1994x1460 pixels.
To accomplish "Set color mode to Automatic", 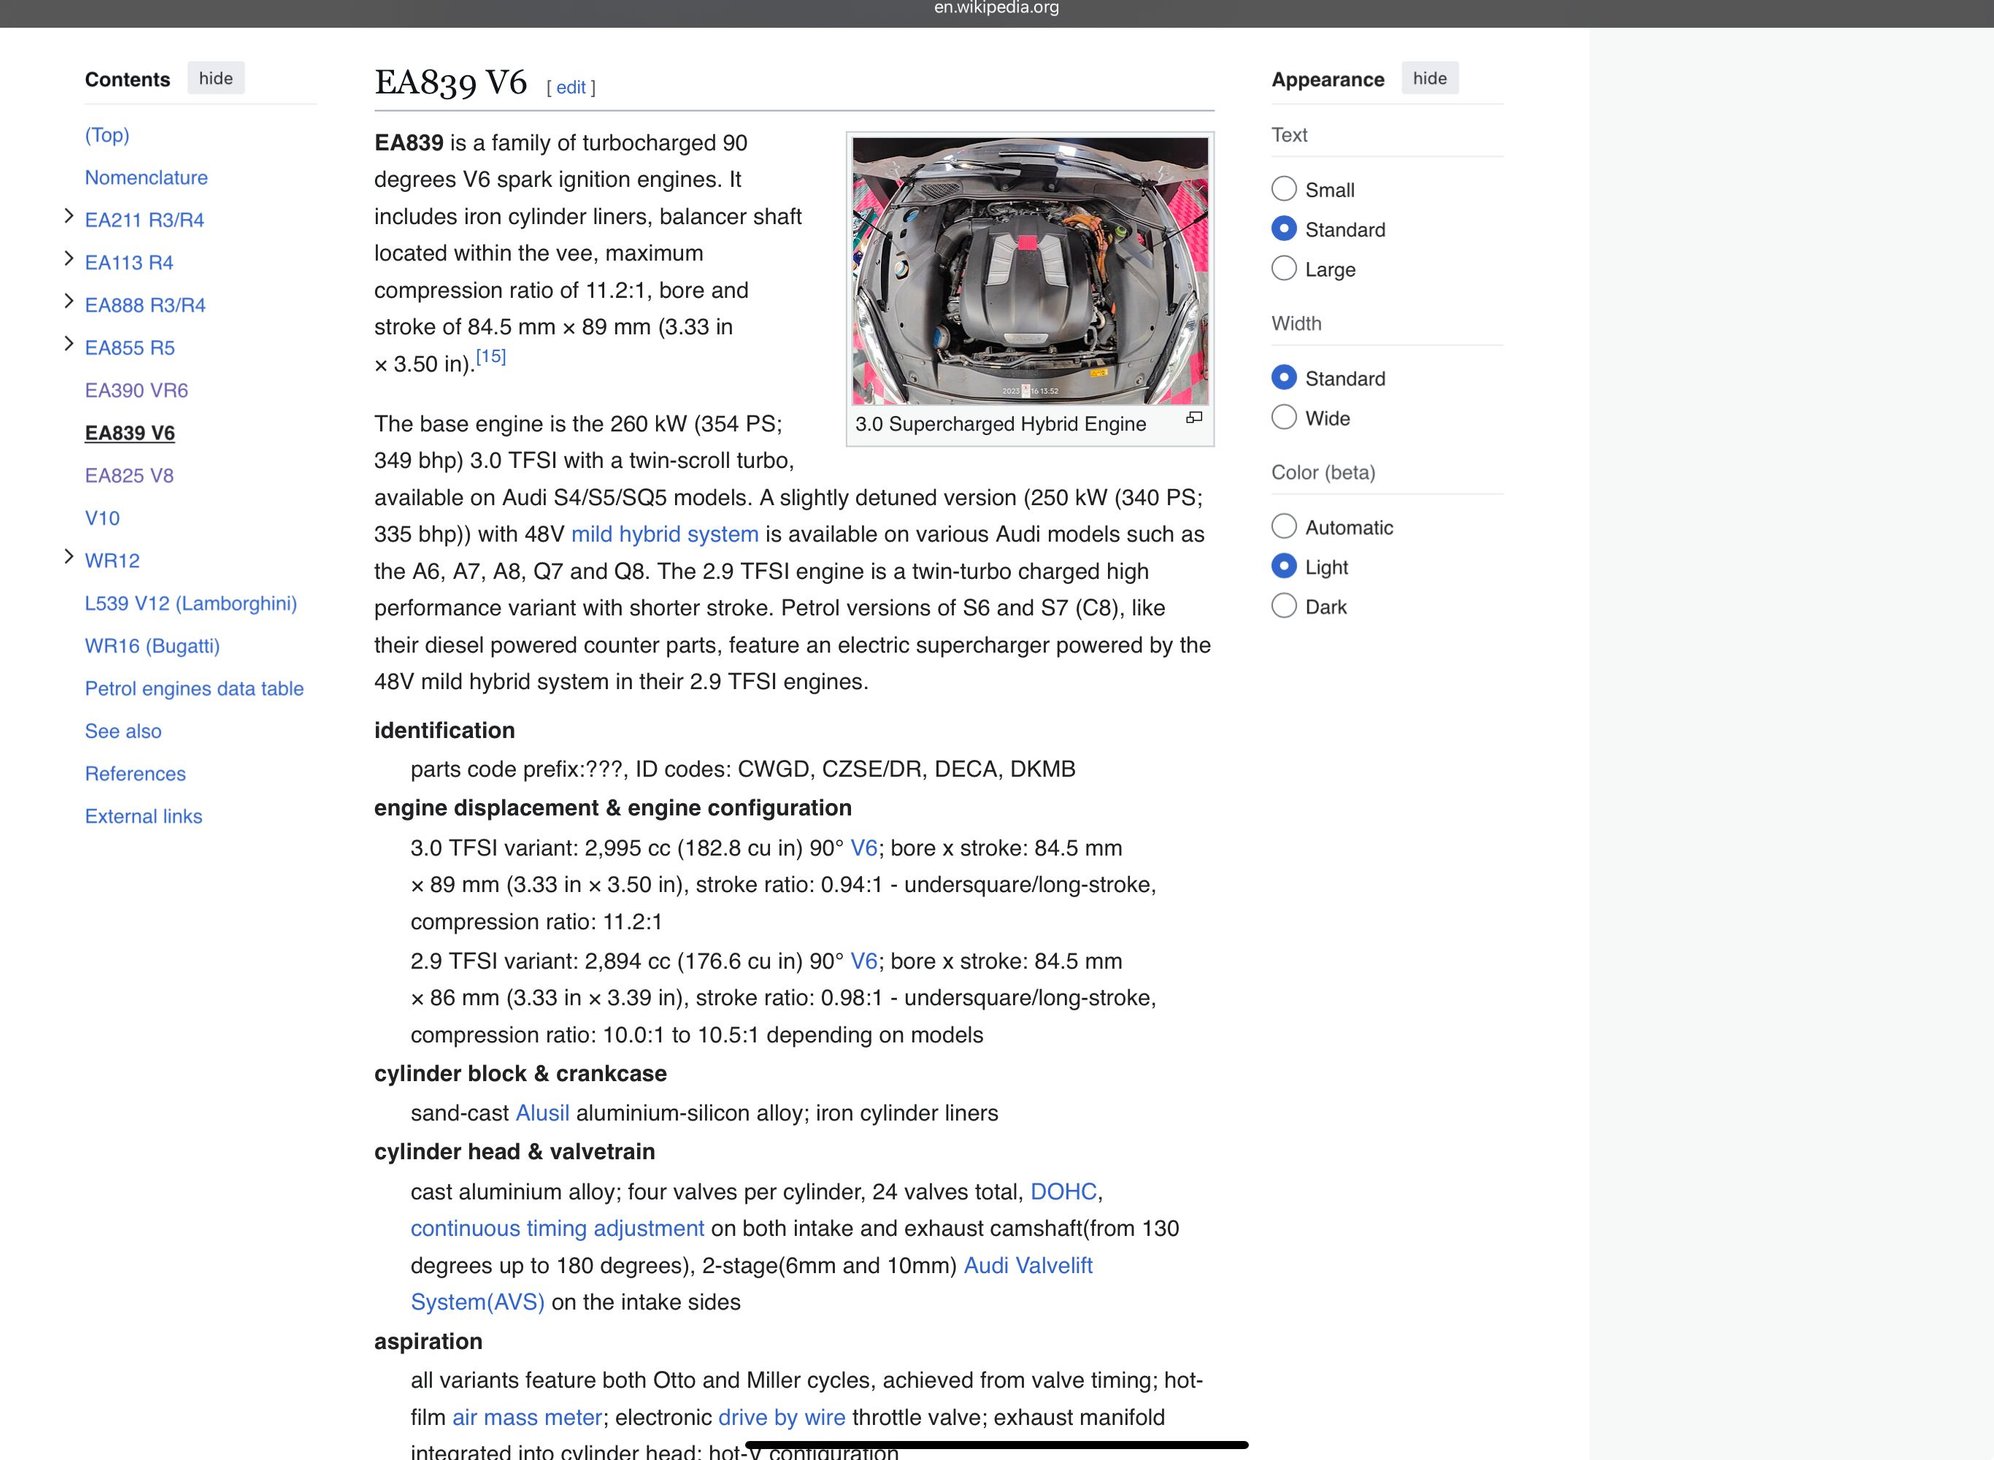I will click(1283, 525).
